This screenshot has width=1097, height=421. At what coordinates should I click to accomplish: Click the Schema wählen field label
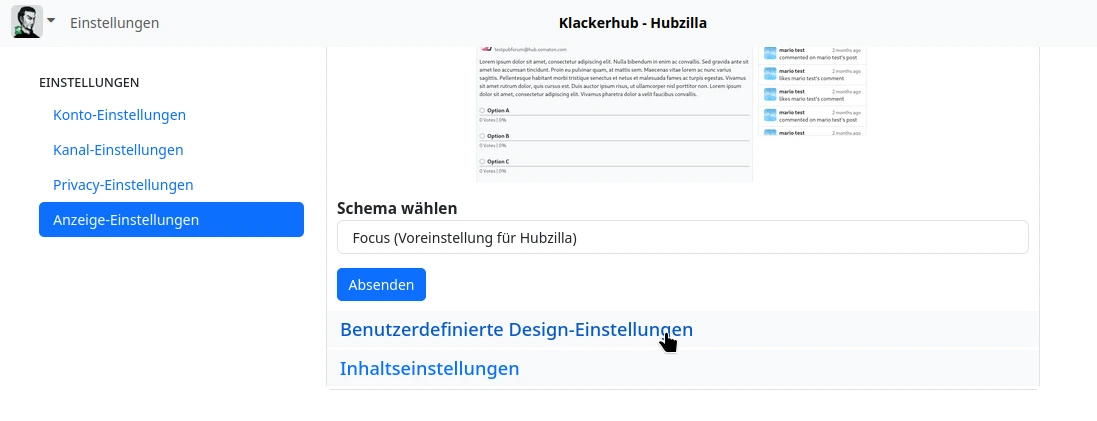pyautogui.click(x=397, y=209)
